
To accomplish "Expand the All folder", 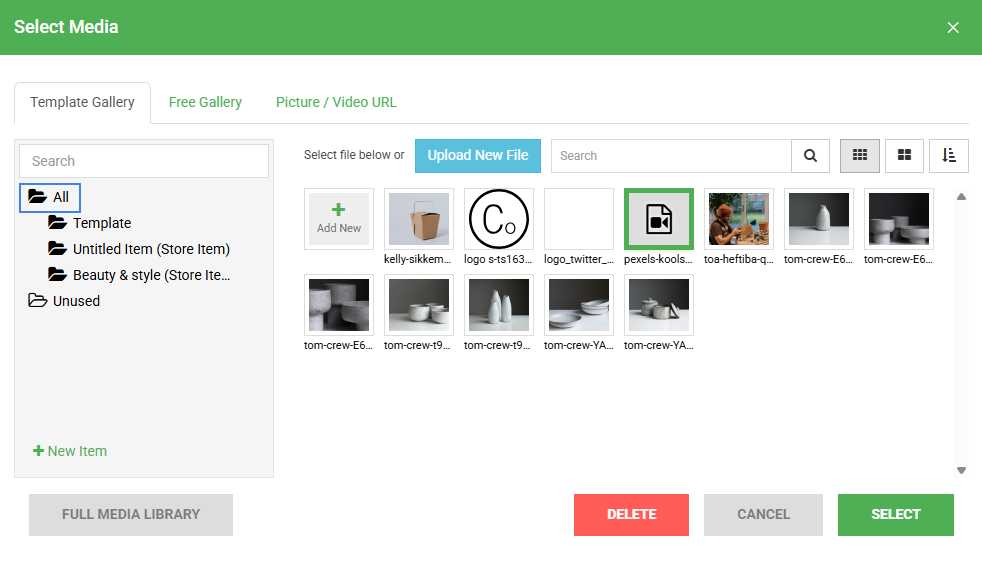I will pos(50,197).
